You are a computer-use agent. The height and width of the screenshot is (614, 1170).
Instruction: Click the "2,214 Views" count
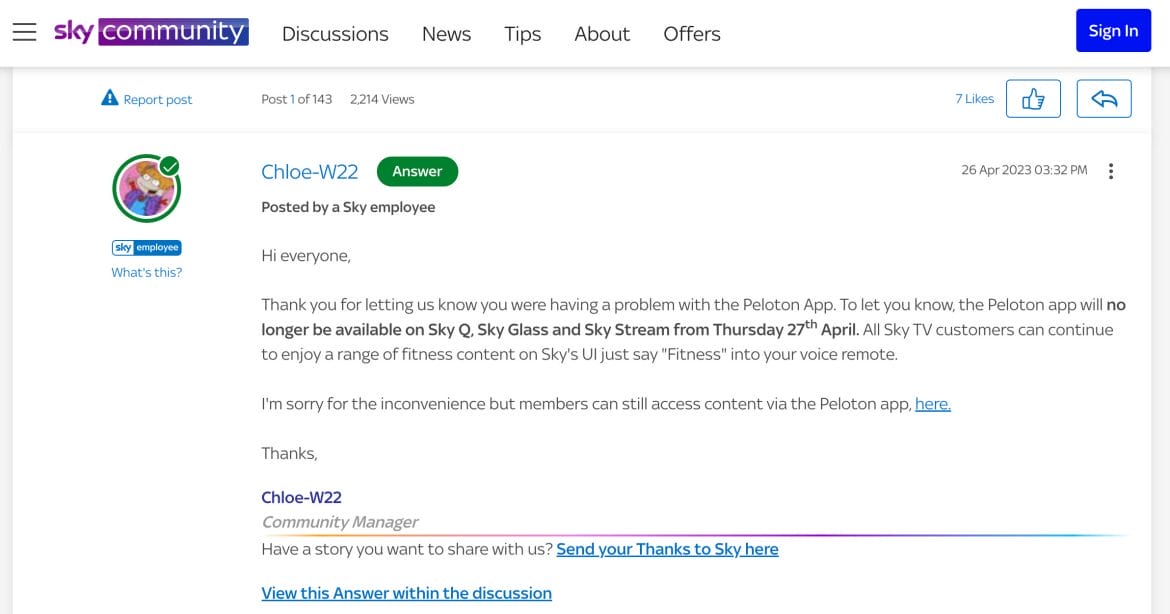point(382,99)
